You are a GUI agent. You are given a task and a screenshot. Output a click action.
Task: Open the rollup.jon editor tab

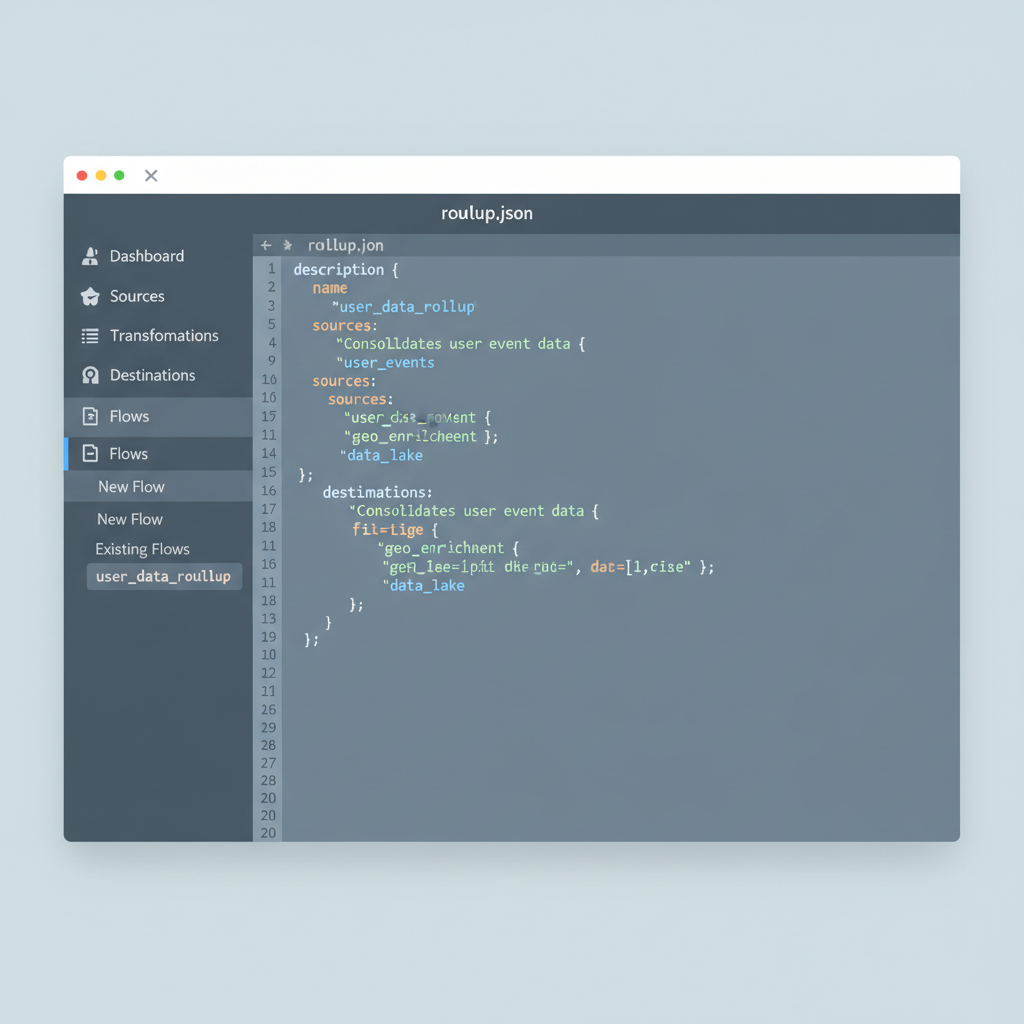point(345,244)
